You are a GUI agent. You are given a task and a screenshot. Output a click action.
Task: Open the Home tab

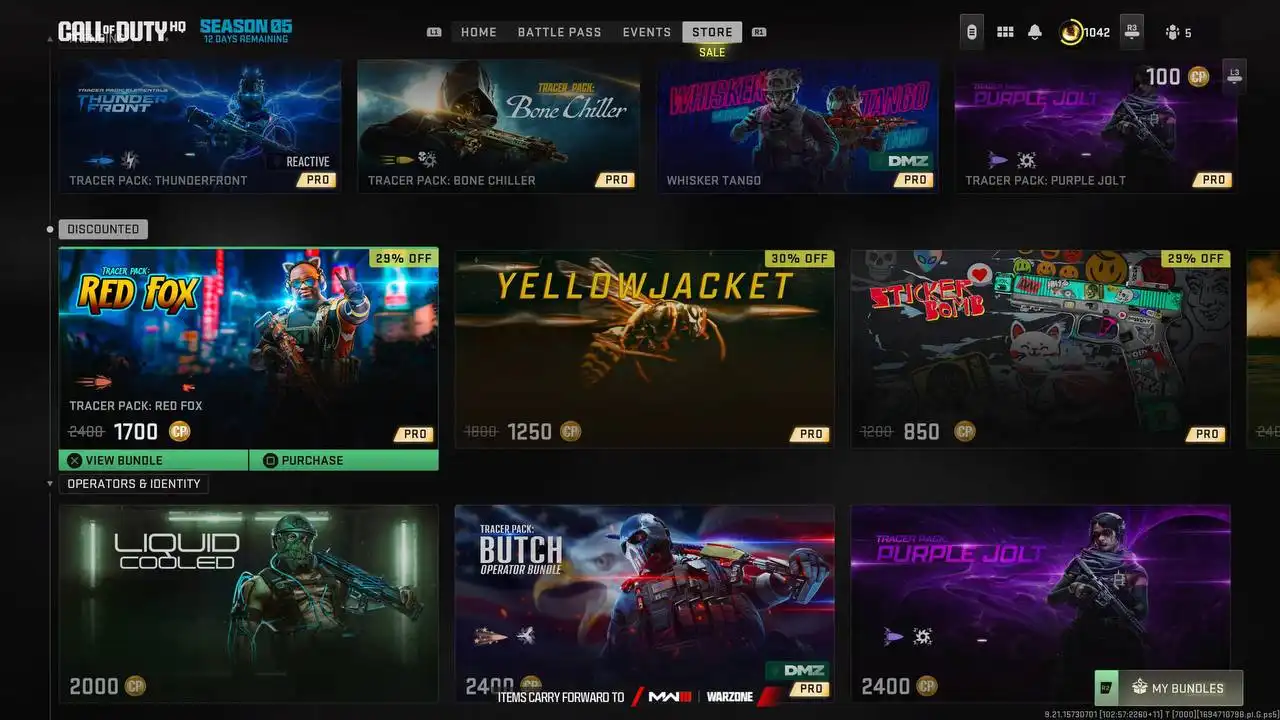coord(478,32)
